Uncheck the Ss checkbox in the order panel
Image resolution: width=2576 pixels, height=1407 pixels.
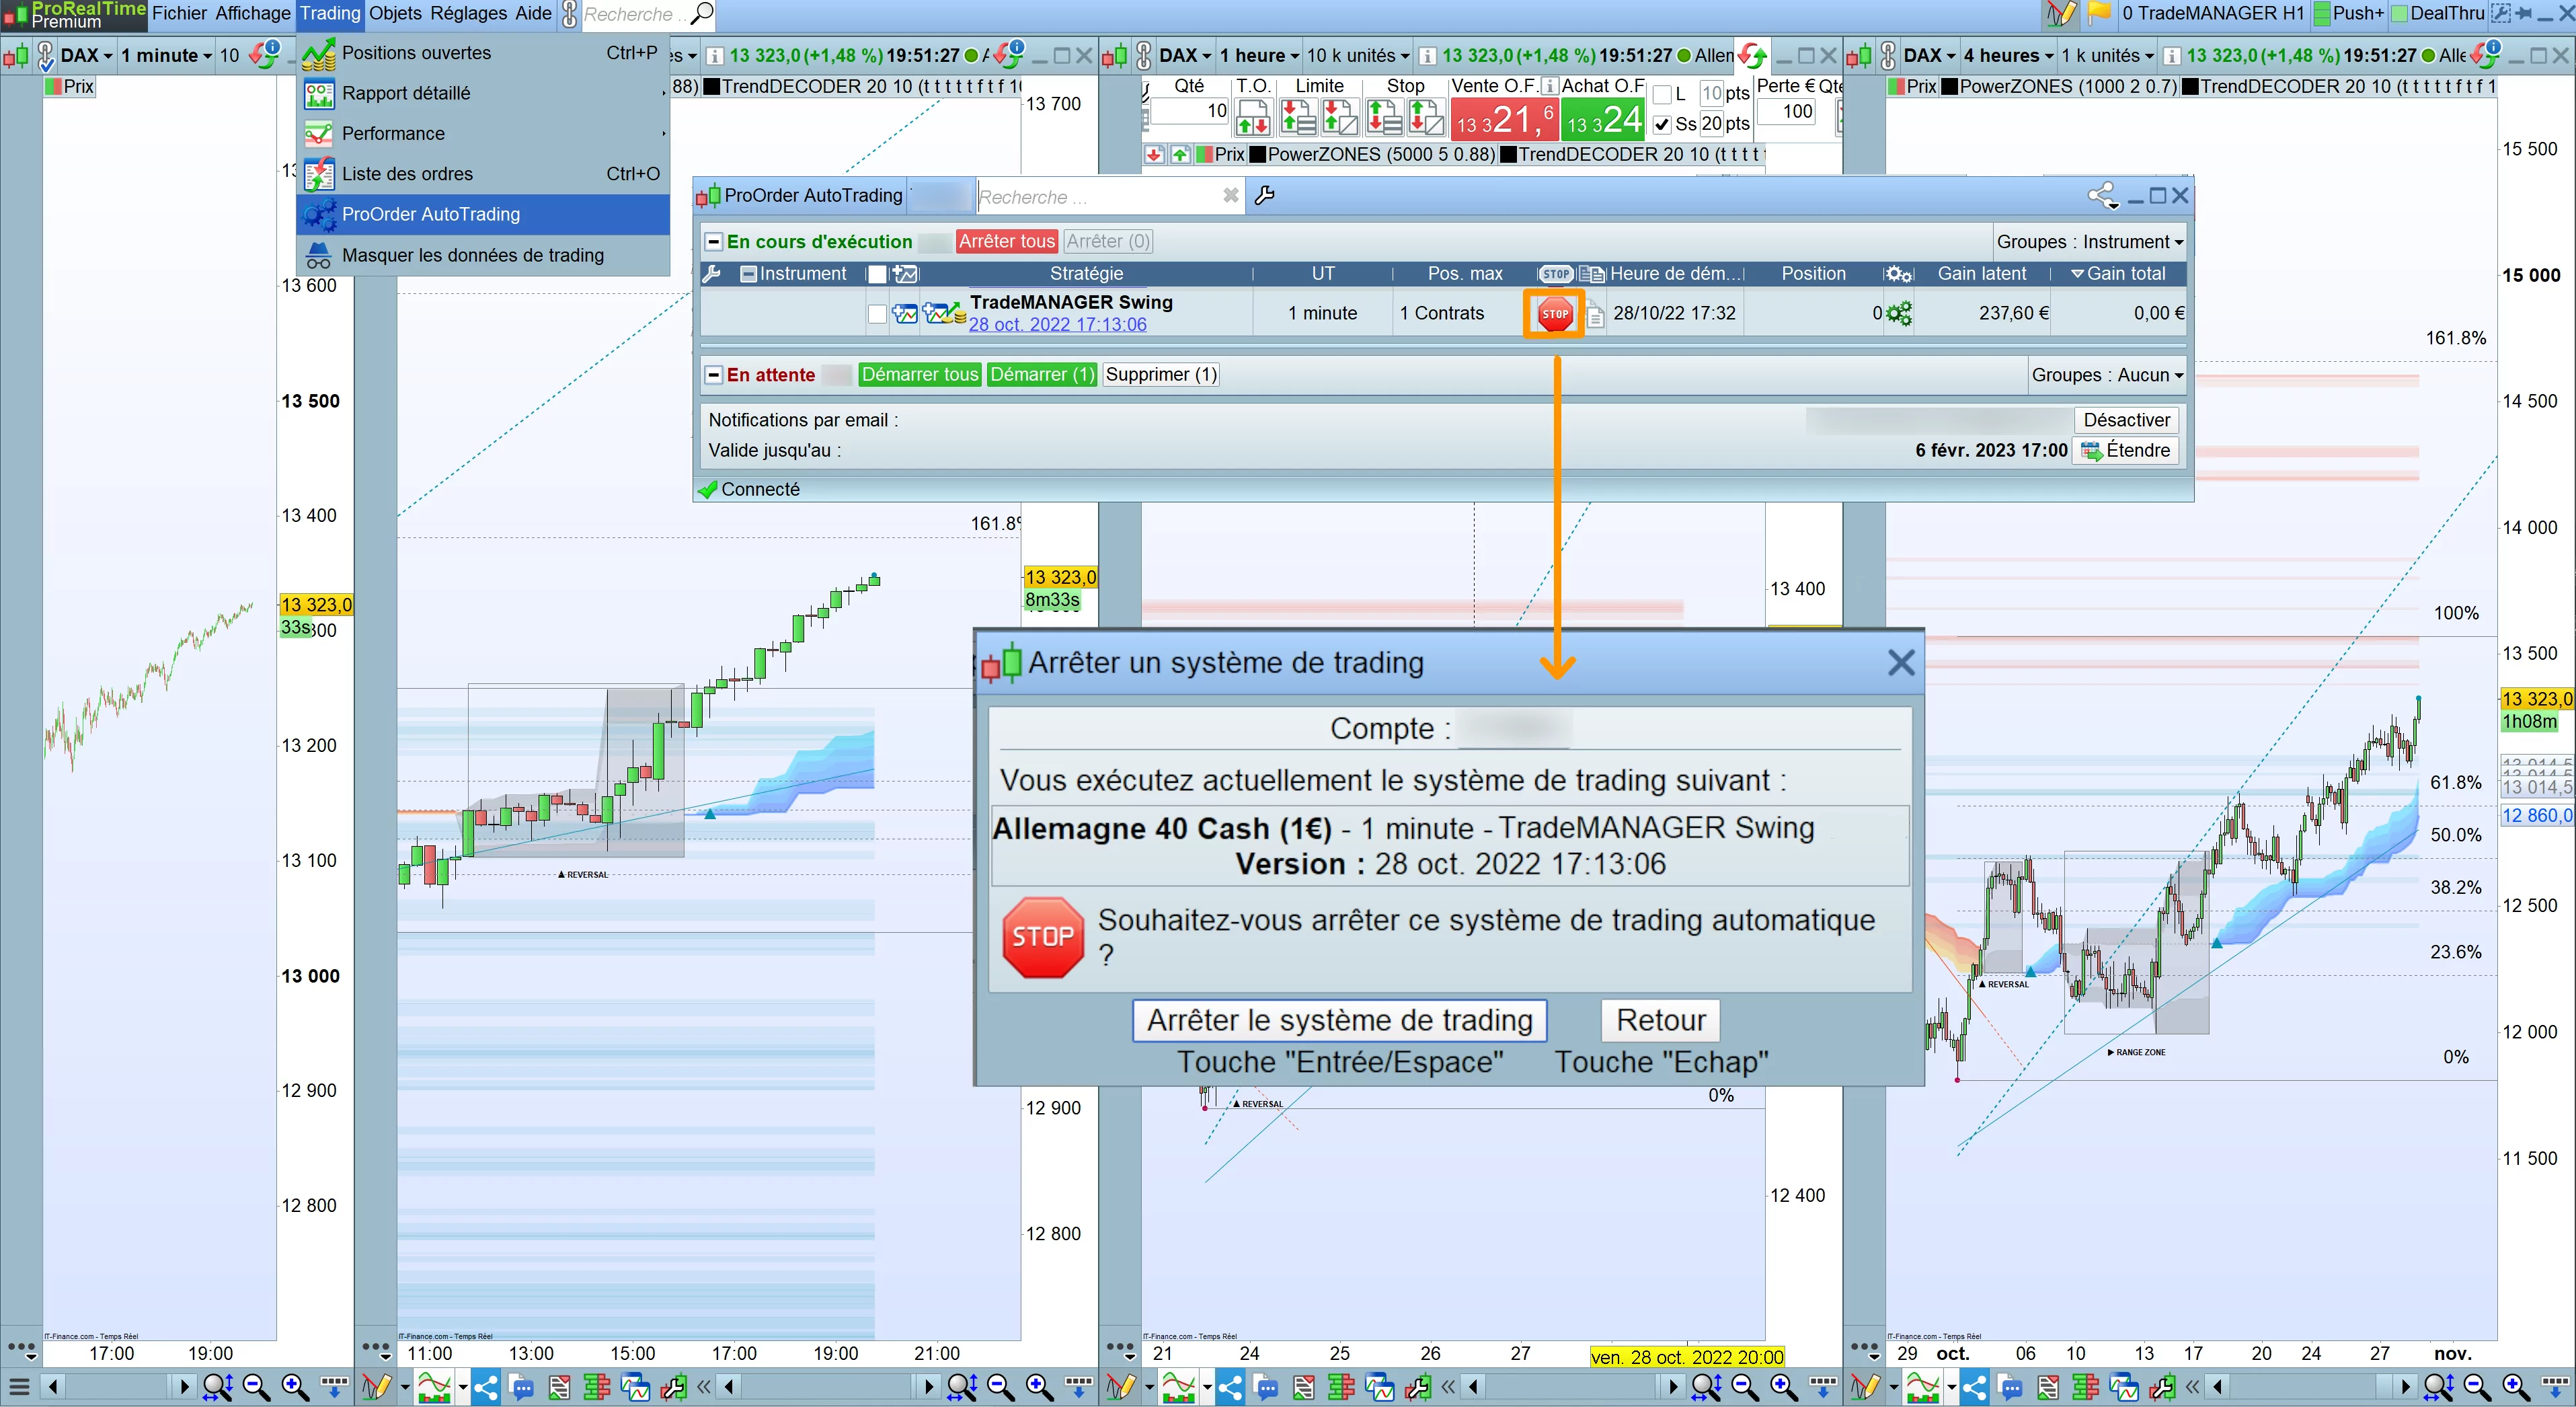tap(1662, 125)
